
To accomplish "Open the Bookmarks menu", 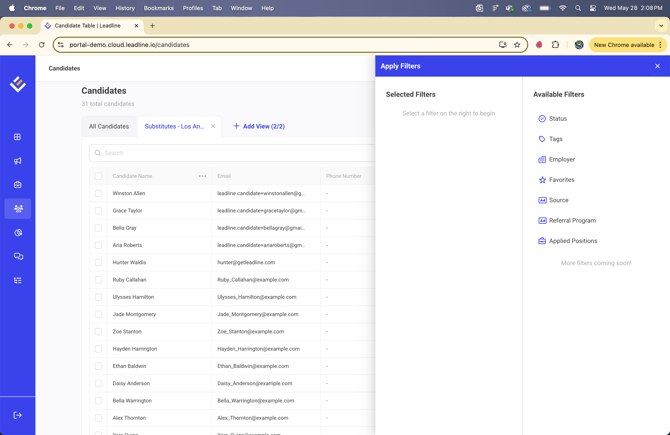I will pos(159,8).
